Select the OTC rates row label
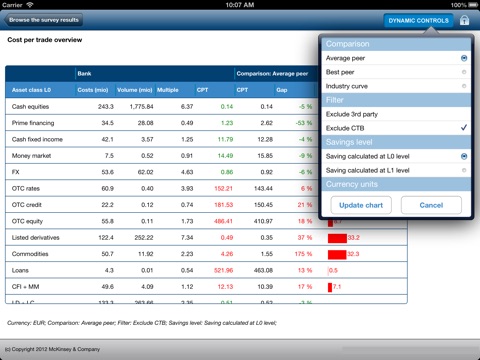 [x=26, y=188]
